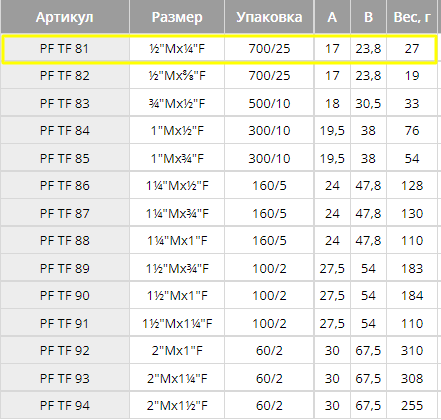Select article PF TF 92 cell
The height and width of the screenshot is (420, 441).
(65, 350)
